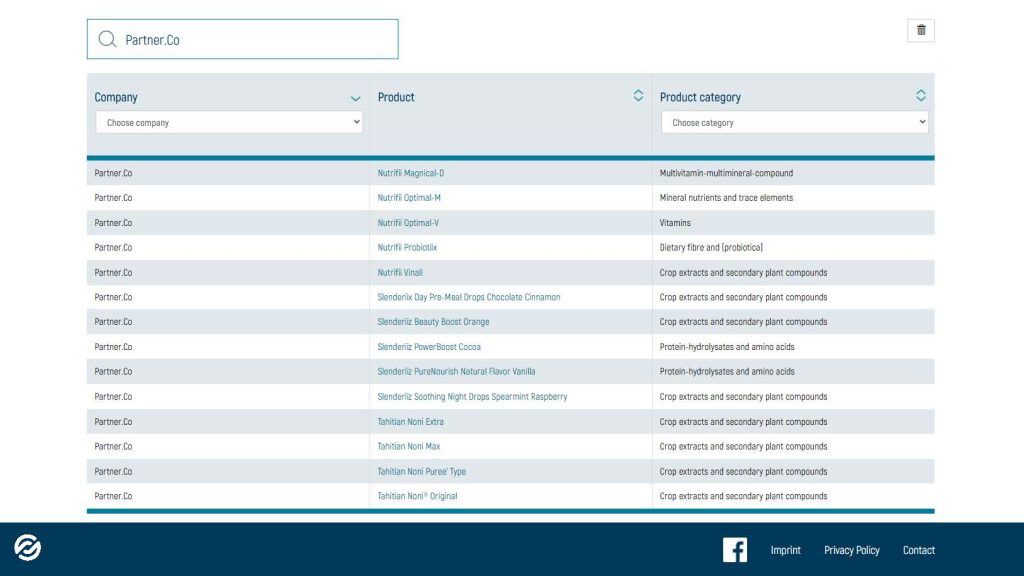Open Nutrifii Magnical-D product link

(411, 173)
